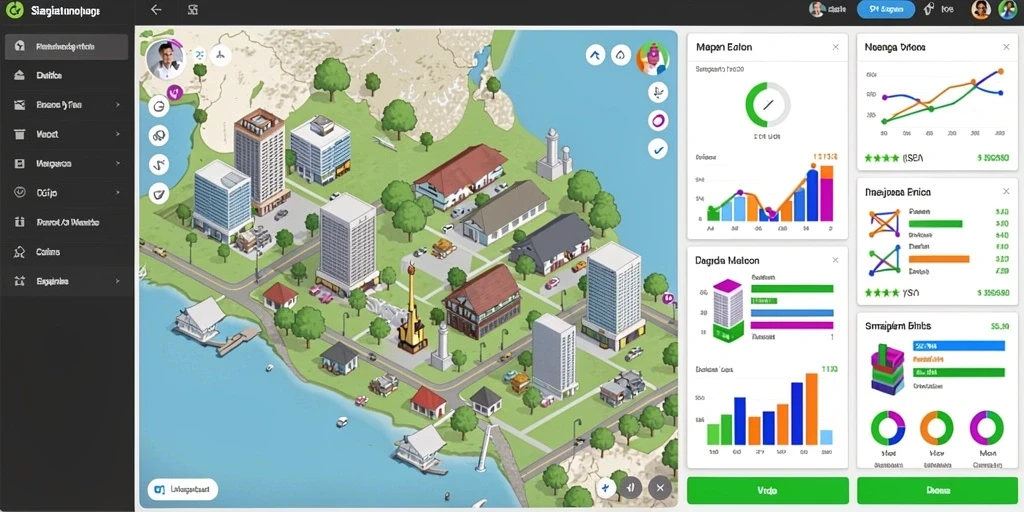1024x512 pixels.
Task: Open the second sidebar menu item
Action: coord(67,76)
